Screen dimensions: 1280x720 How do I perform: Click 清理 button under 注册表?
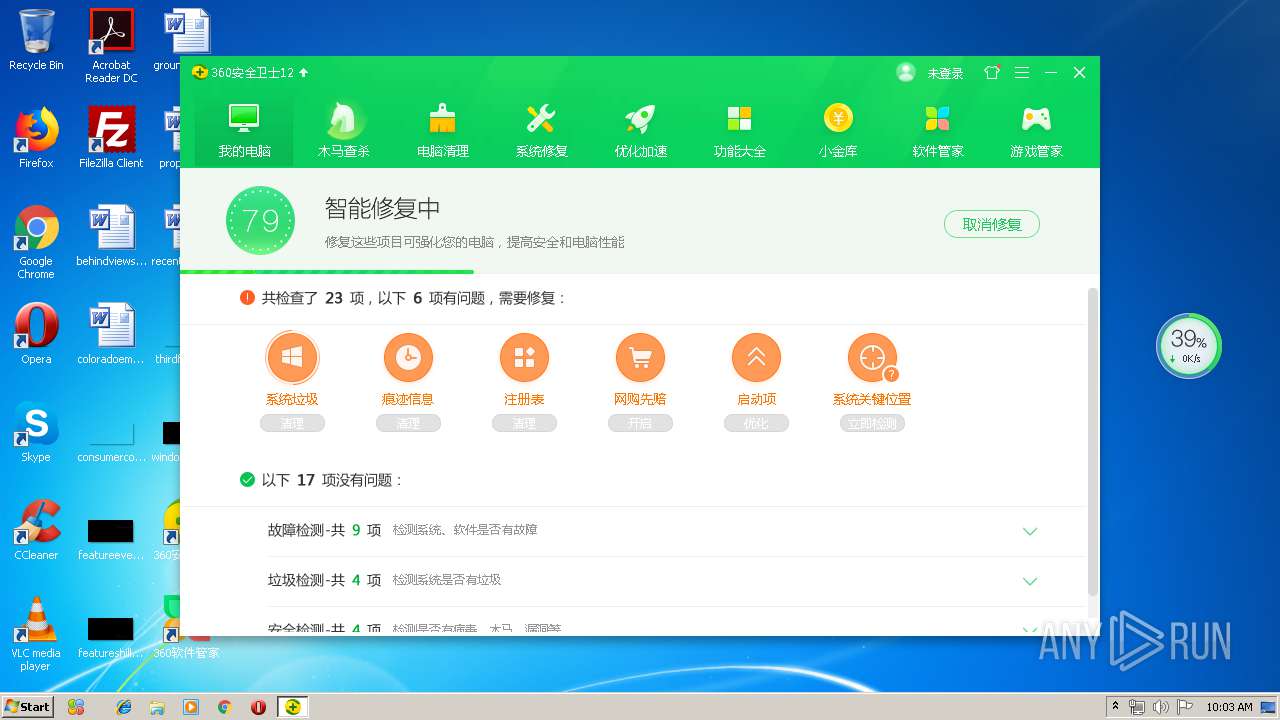524,424
